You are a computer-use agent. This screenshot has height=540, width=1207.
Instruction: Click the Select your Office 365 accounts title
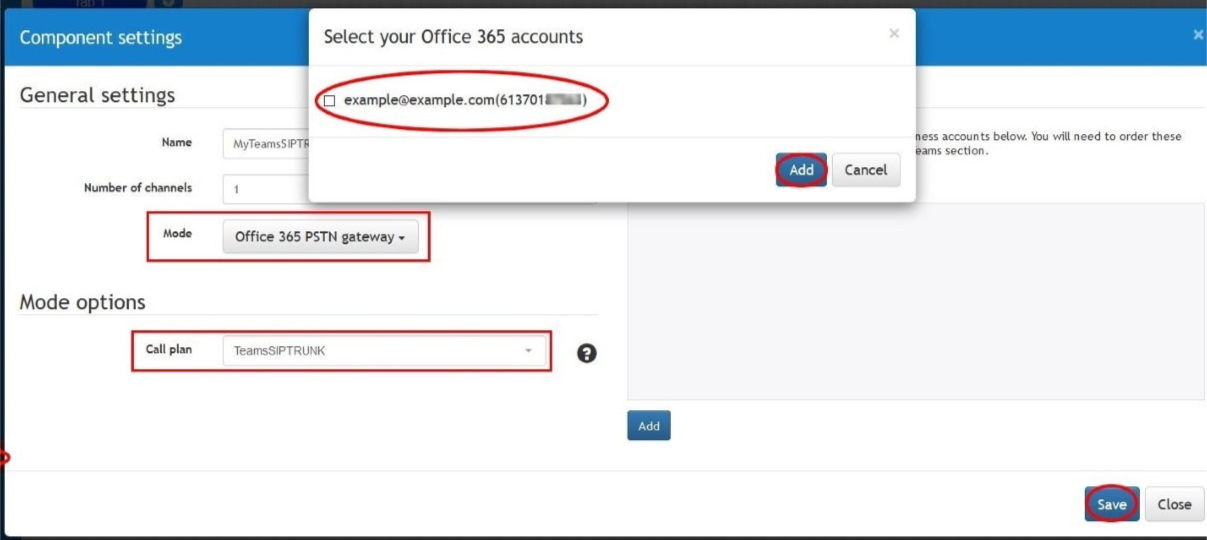coord(453,37)
